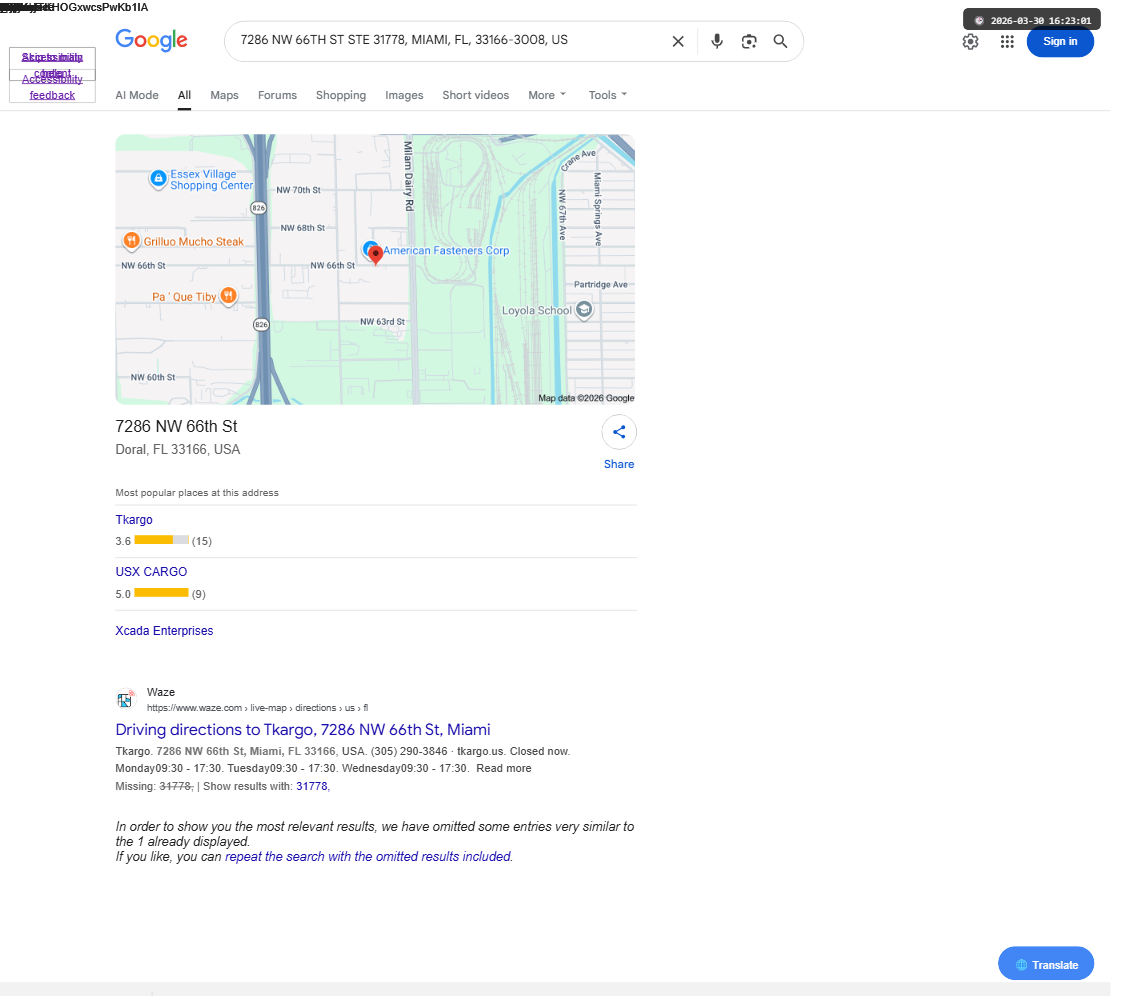Click the timestamp overlay 2026-03-30
This screenshot has width=1124, height=996.
[x=1032, y=20]
